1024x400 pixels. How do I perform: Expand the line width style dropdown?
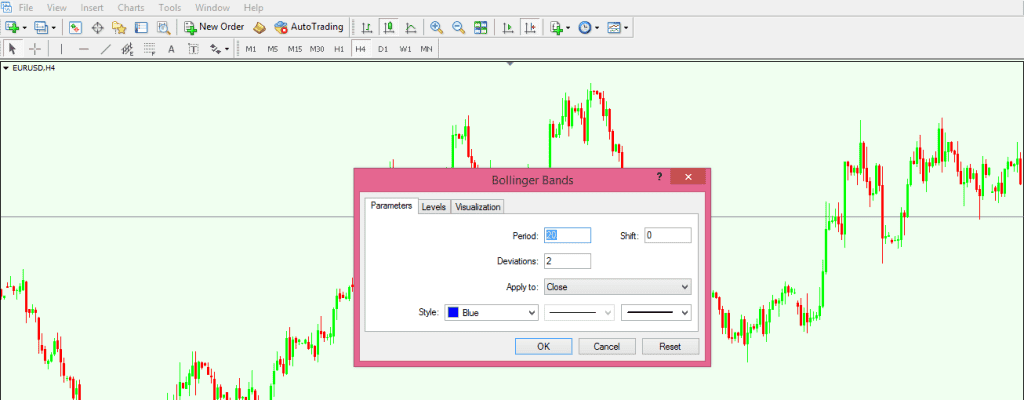point(656,313)
